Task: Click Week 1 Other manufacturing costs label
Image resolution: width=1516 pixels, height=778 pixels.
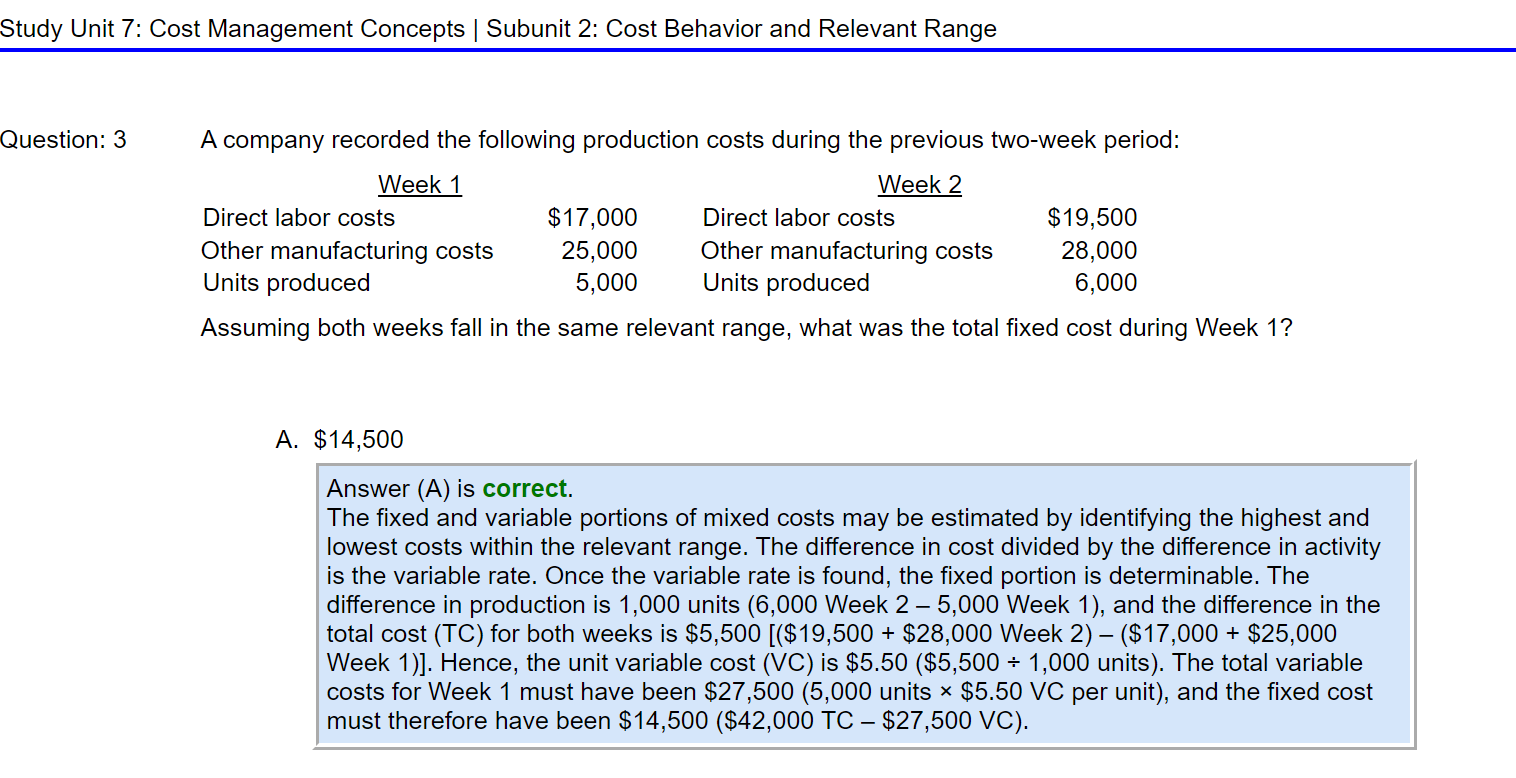Action: point(347,251)
